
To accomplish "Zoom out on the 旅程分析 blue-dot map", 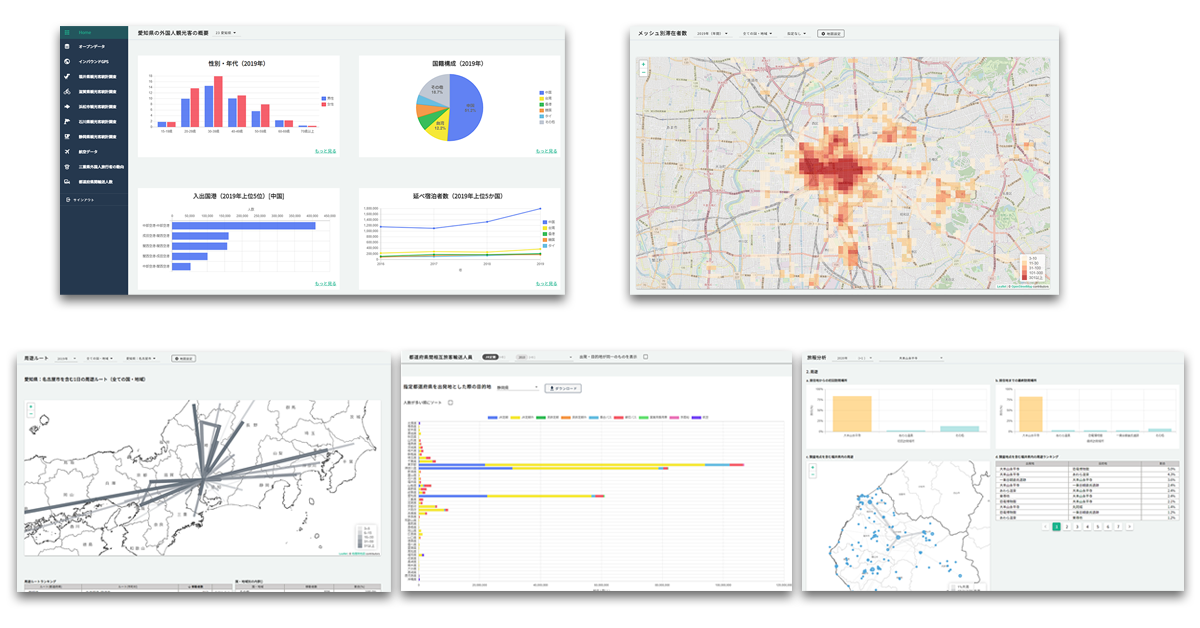I will pyautogui.click(x=811, y=475).
